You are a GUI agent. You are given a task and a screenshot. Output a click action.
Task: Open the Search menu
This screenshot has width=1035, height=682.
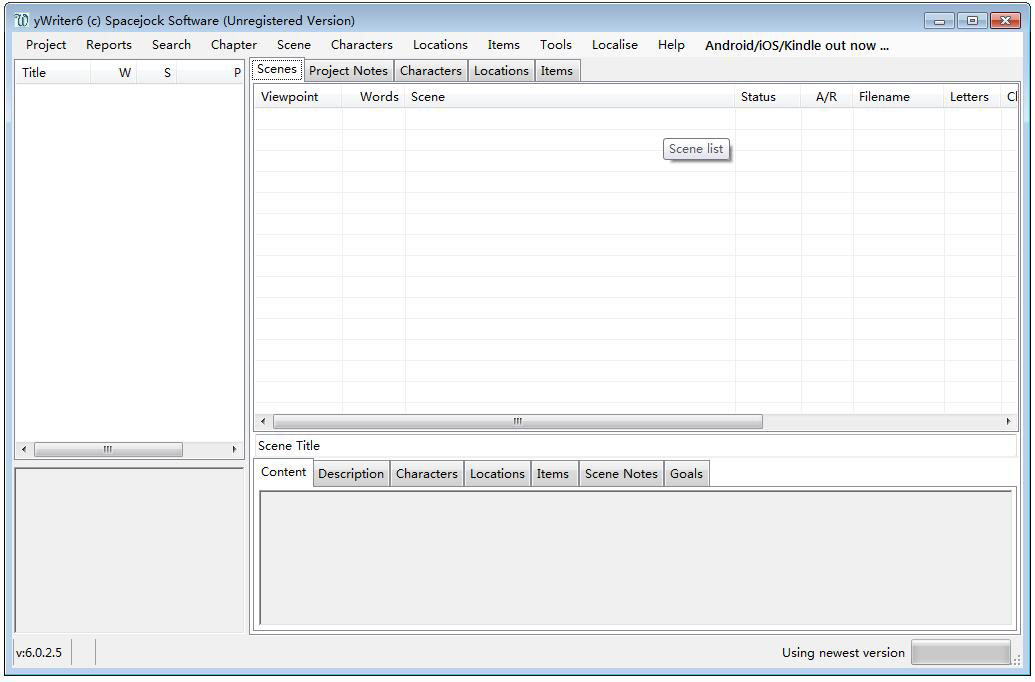171,45
